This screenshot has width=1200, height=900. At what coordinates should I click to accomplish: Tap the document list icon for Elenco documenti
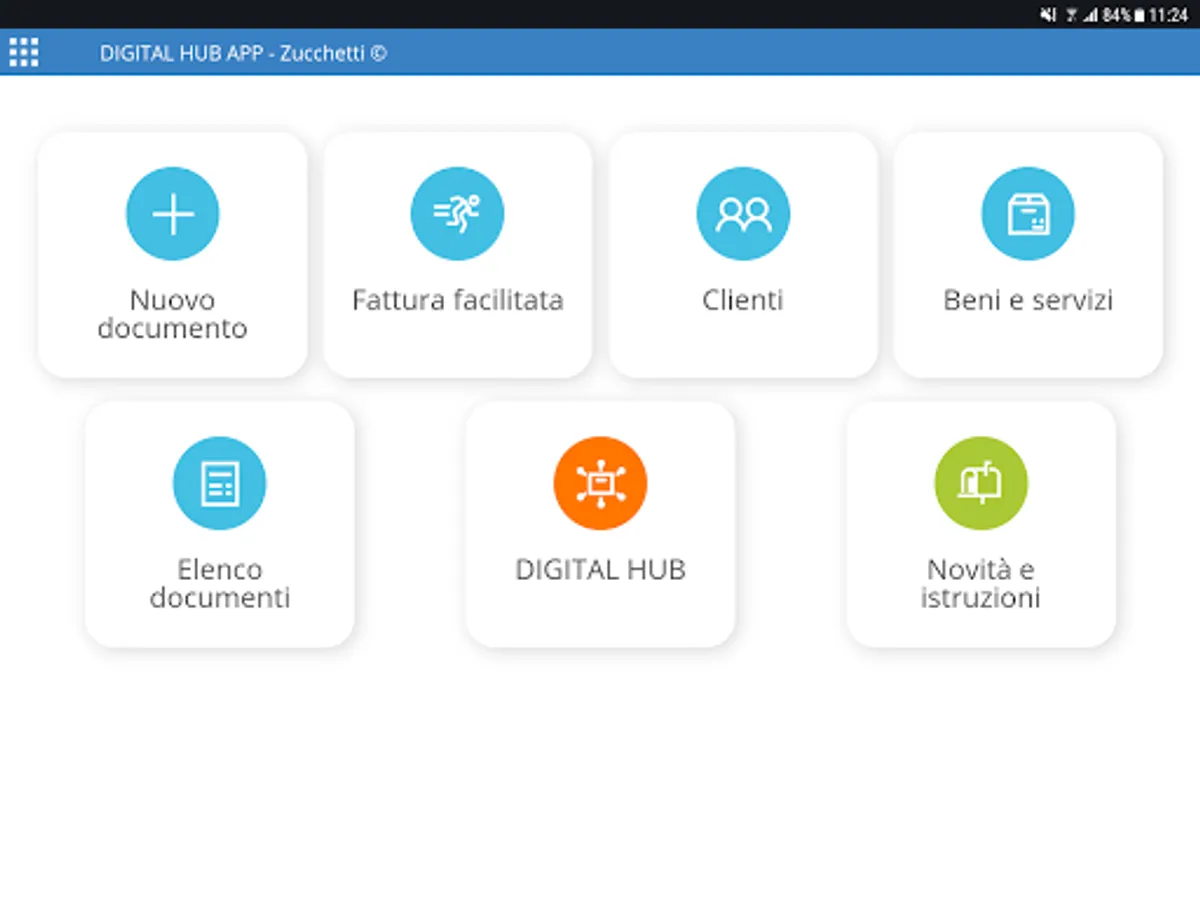220,483
